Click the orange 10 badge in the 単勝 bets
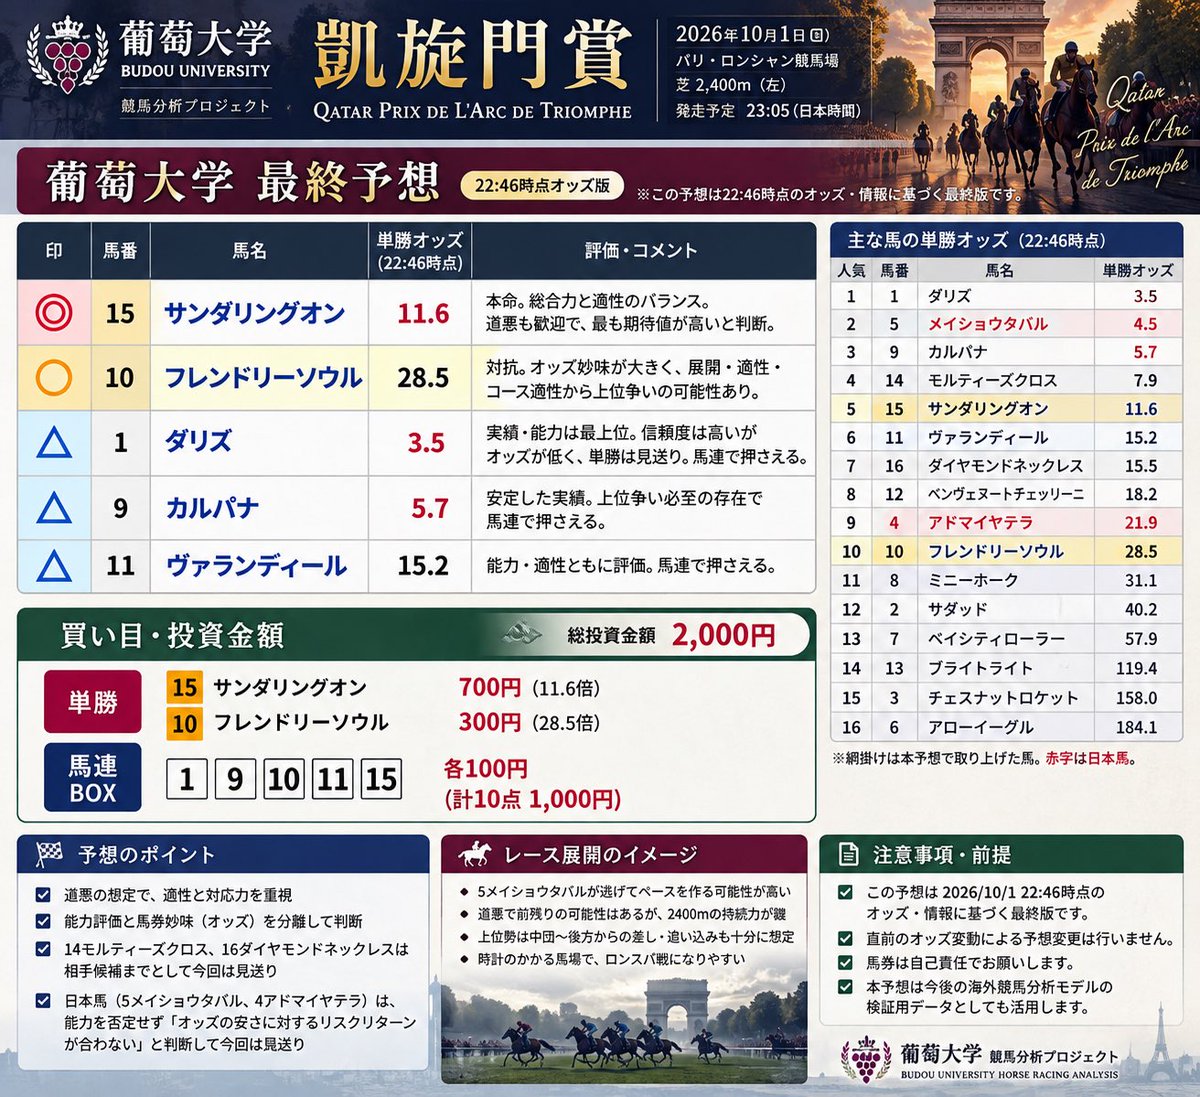 coord(184,723)
